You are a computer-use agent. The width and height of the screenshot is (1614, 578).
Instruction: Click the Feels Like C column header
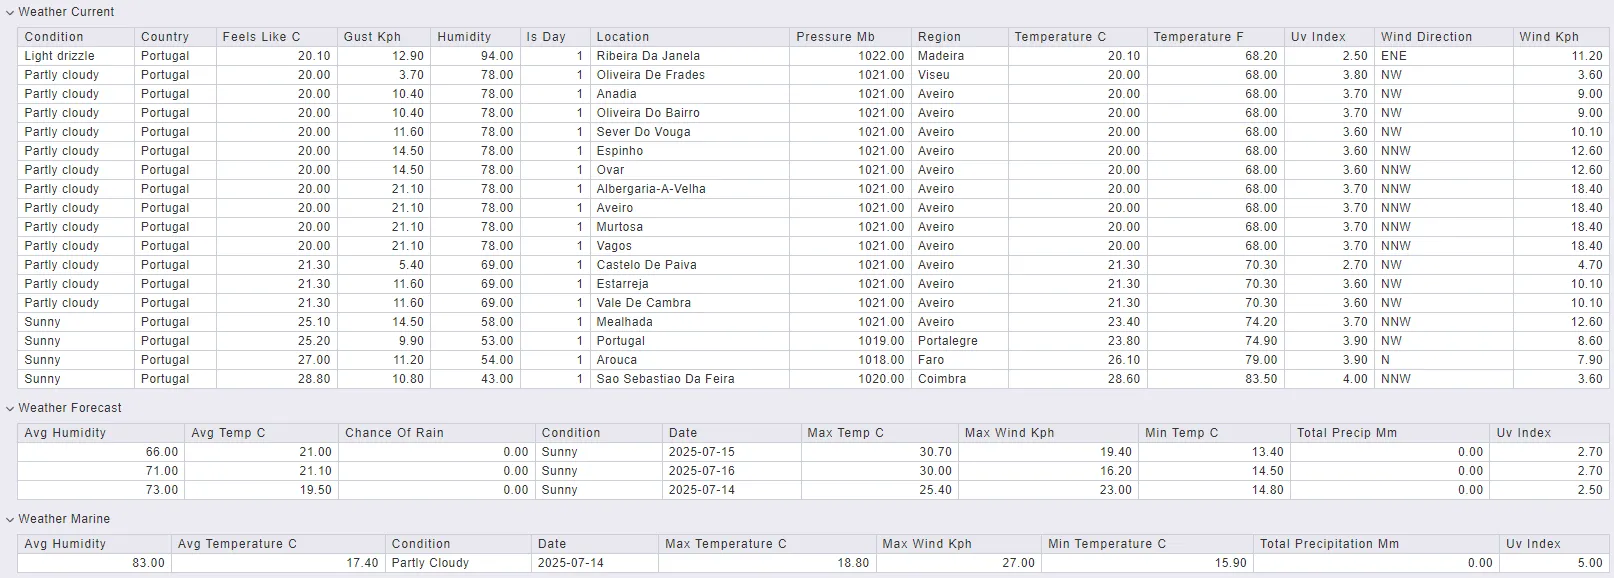277,37
